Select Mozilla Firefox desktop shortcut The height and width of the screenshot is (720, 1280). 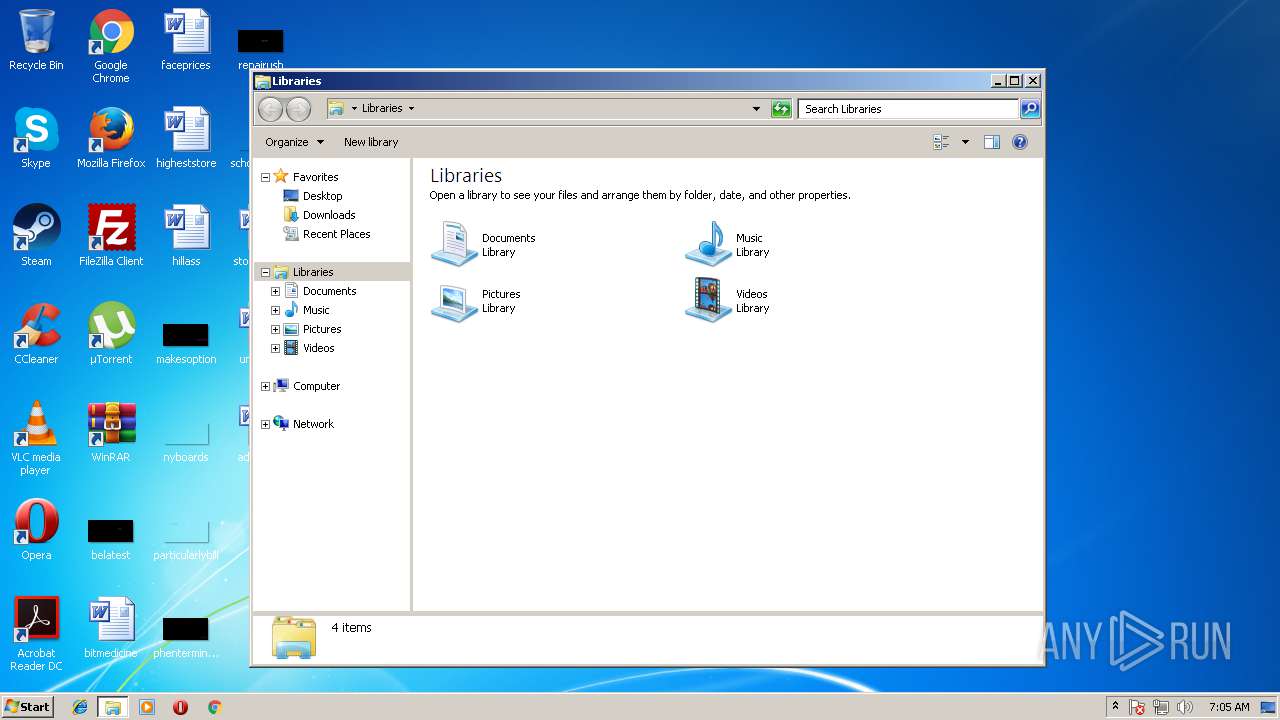point(111,138)
